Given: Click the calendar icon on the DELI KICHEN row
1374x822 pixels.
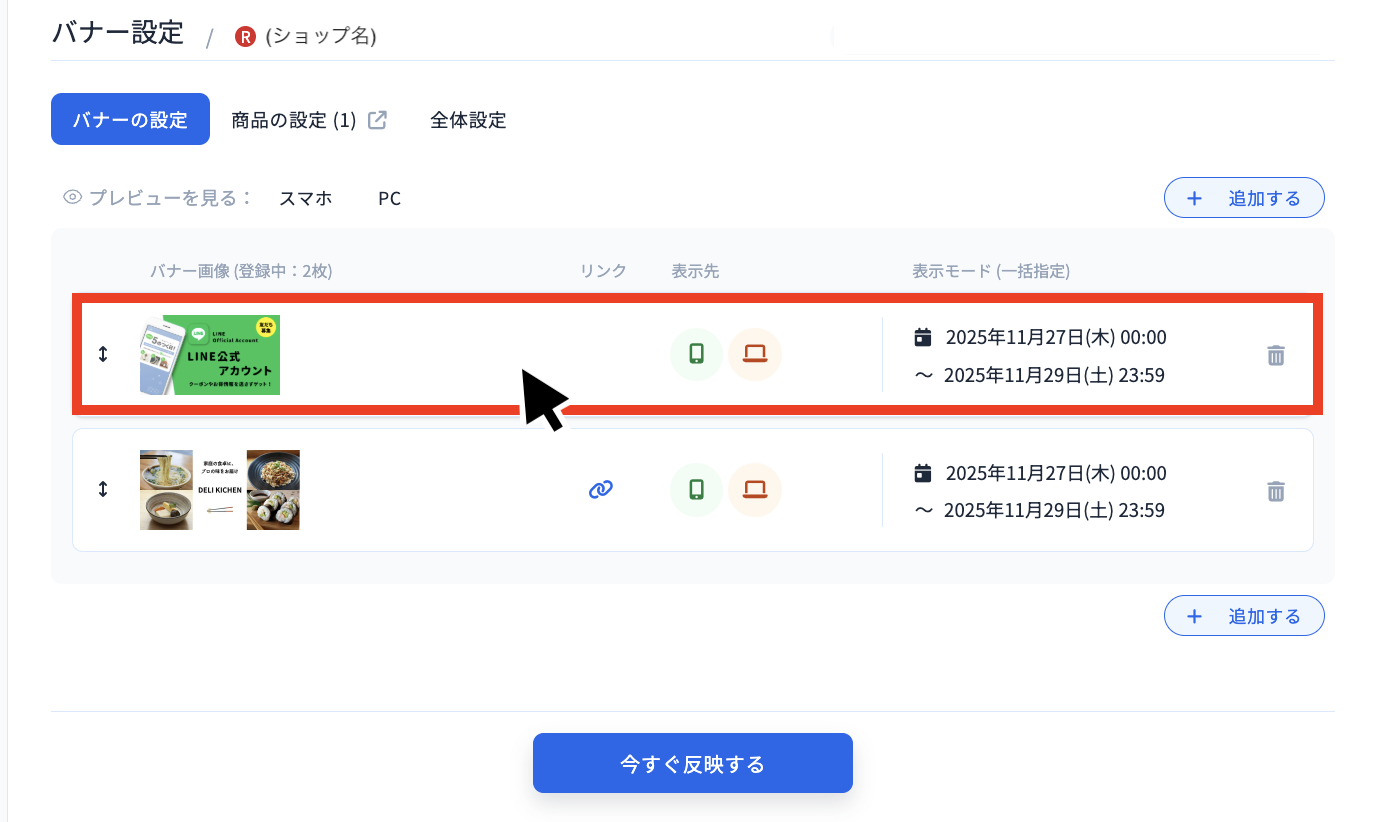Looking at the screenshot, I should [923, 472].
